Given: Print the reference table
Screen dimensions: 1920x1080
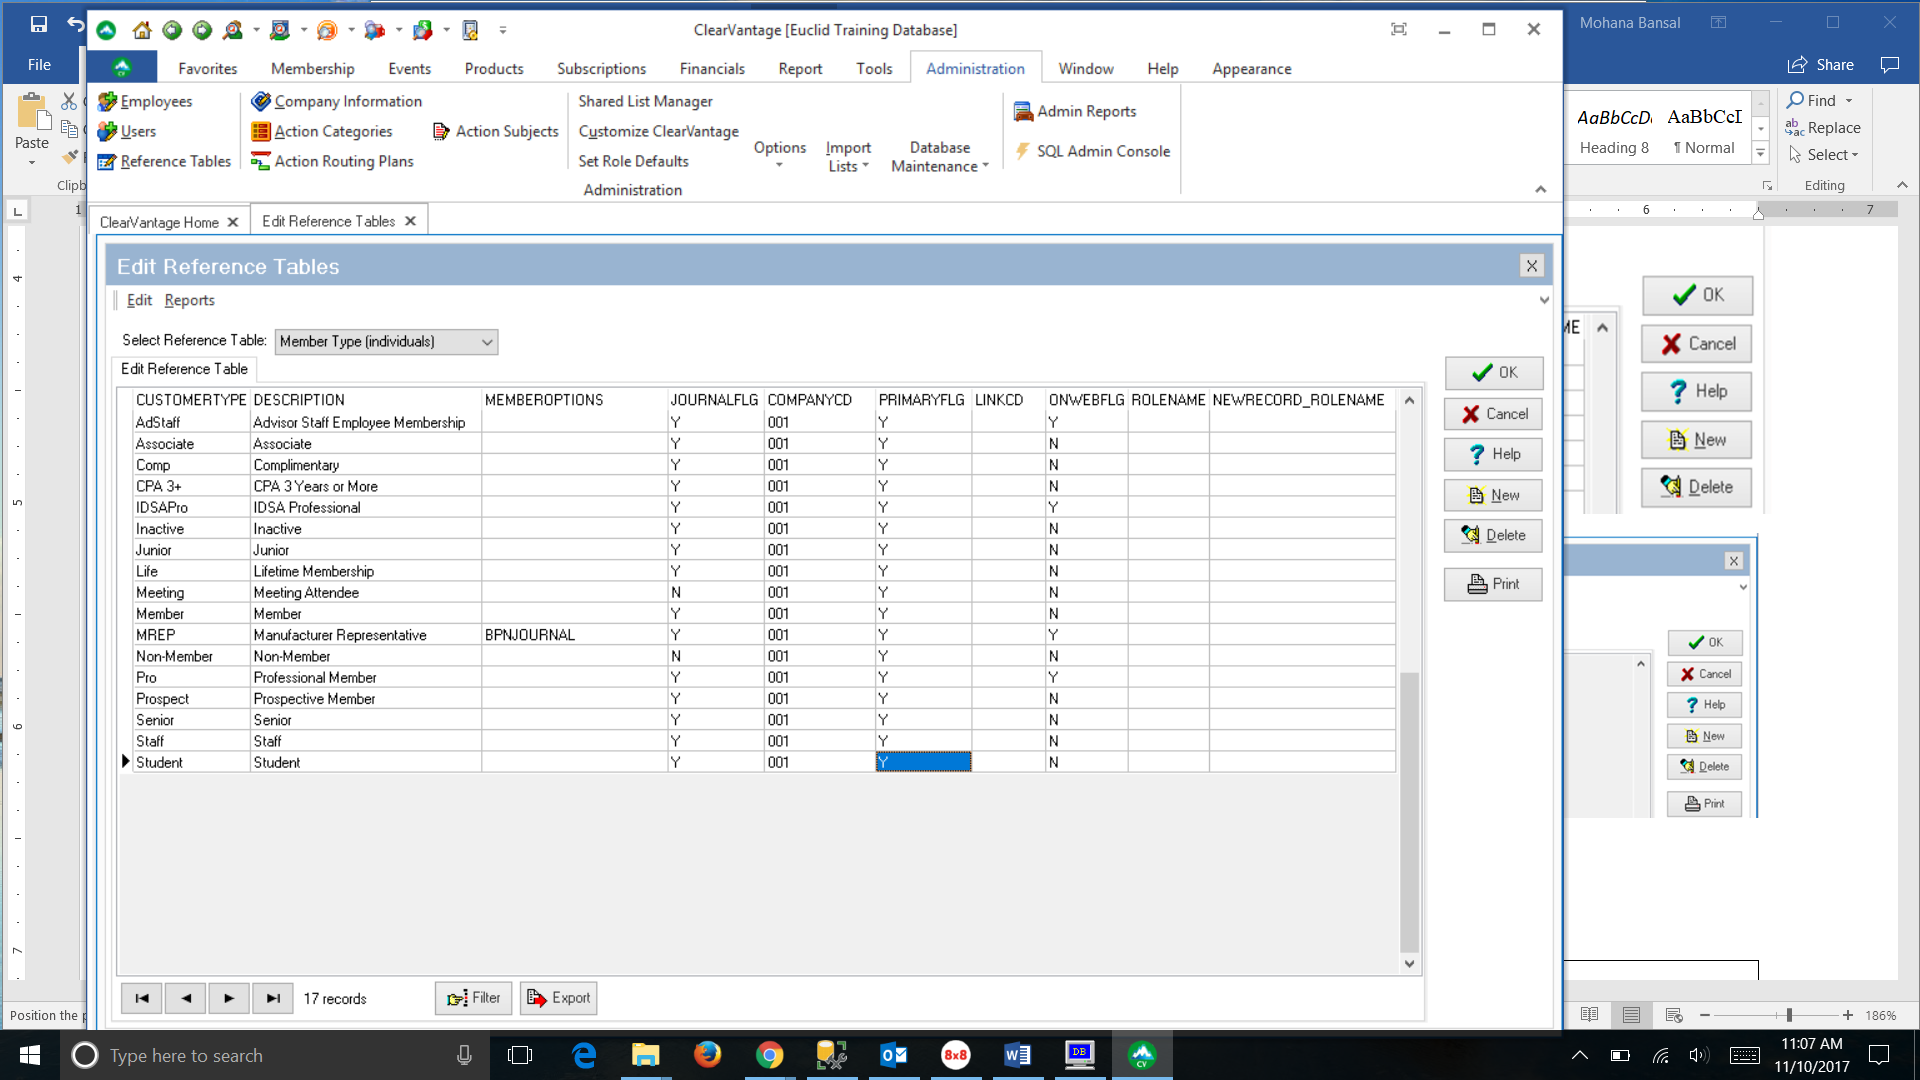Looking at the screenshot, I should 1493,584.
